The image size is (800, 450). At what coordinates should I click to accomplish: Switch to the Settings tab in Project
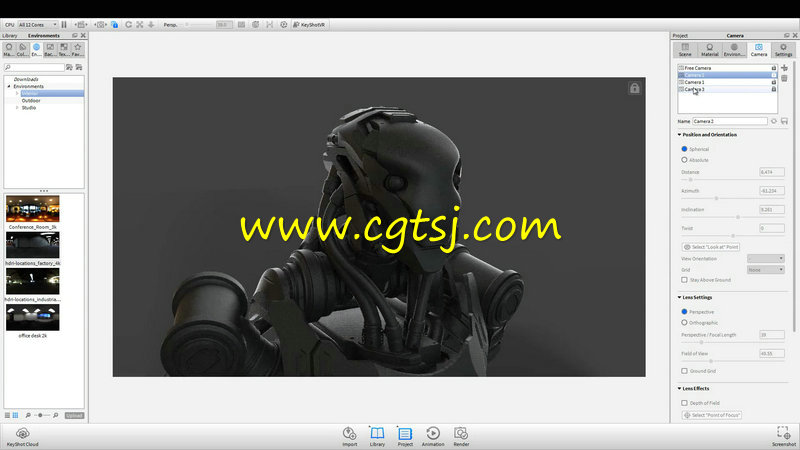coord(783,49)
